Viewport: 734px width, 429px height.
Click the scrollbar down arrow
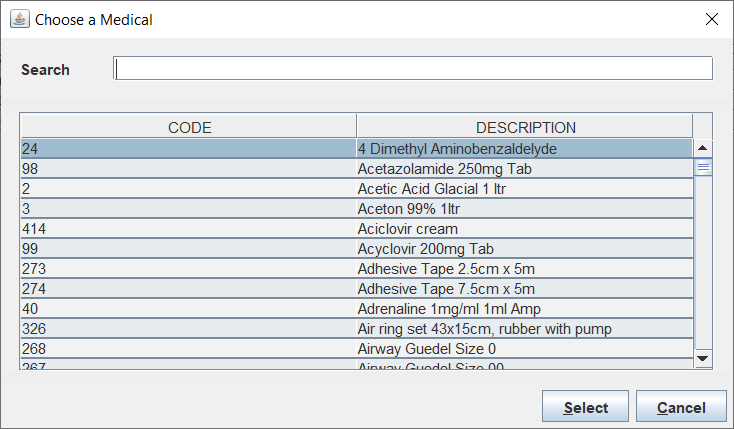pyautogui.click(x=703, y=357)
